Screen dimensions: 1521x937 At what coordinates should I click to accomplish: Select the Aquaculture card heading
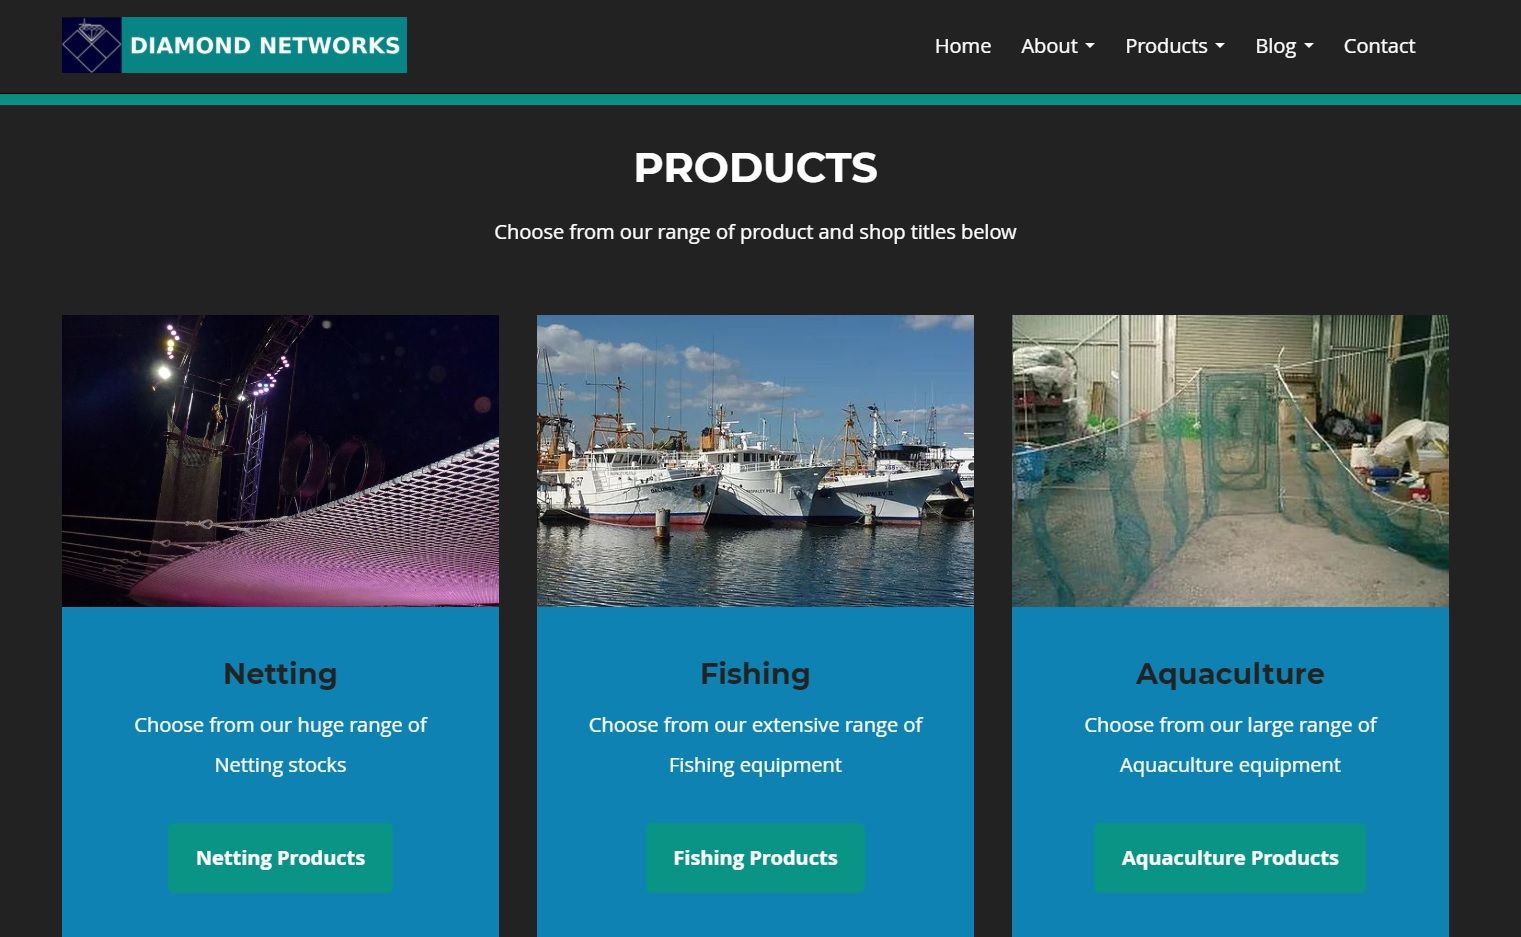pyautogui.click(x=1230, y=674)
